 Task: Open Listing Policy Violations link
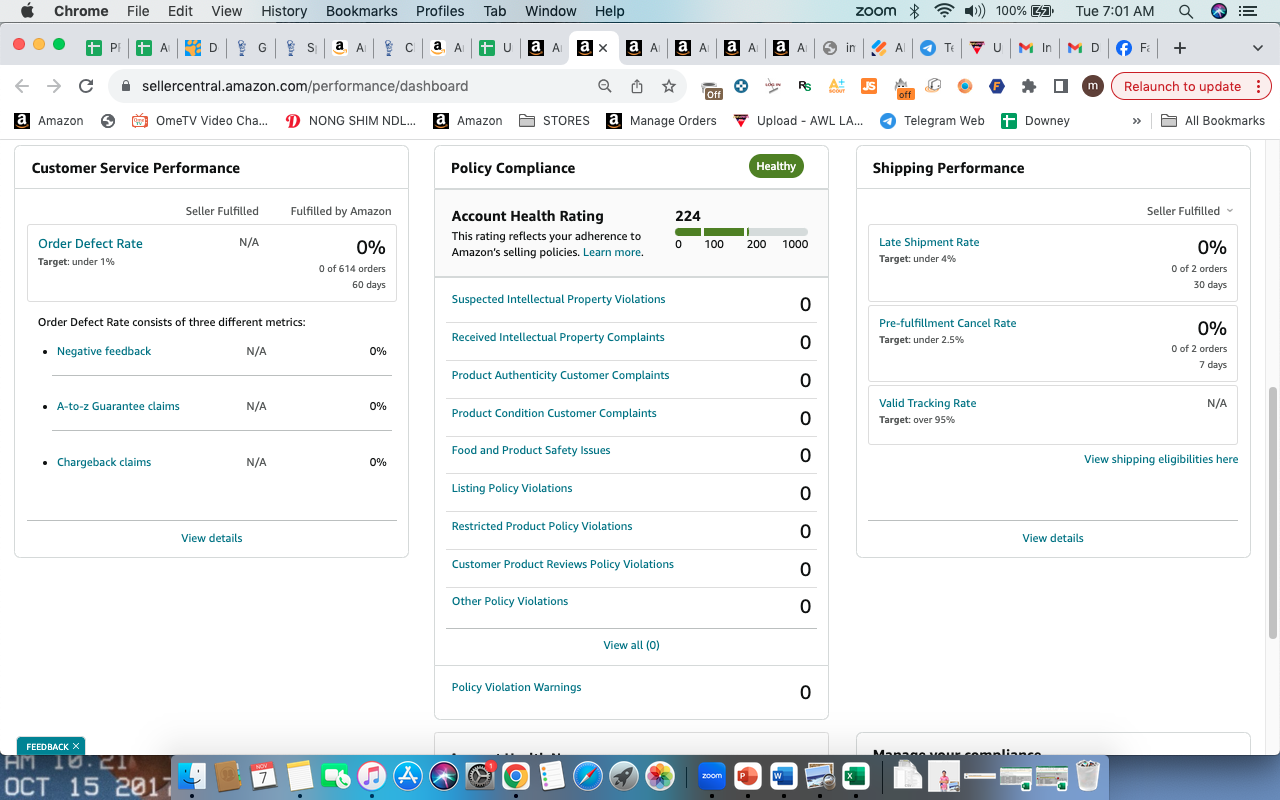point(512,488)
